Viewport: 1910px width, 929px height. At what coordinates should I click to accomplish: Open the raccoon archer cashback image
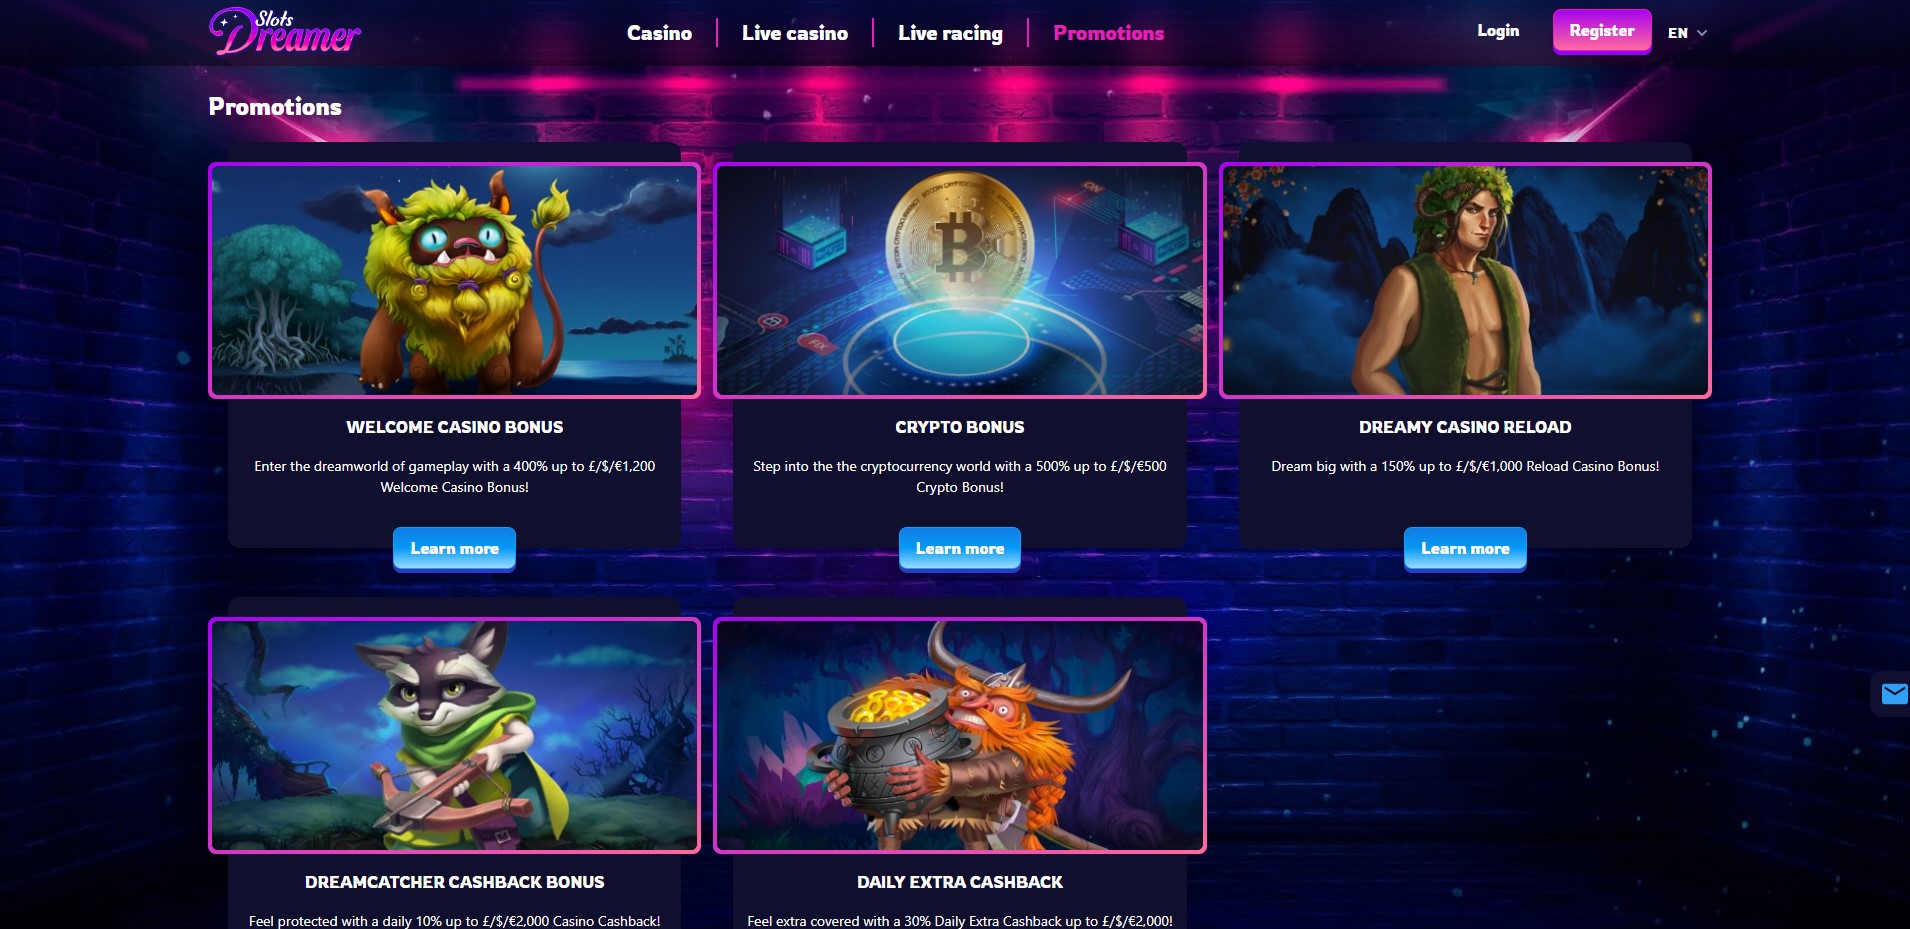coord(454,735)
